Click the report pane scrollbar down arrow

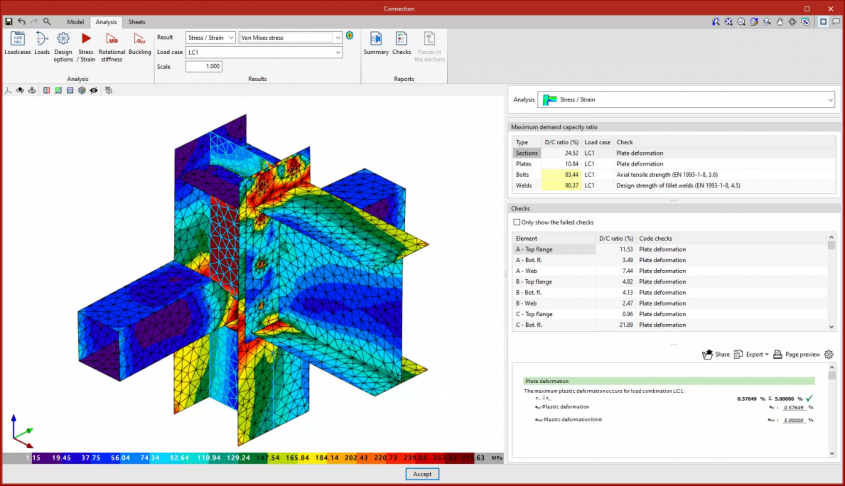click(x=832, y=453)
